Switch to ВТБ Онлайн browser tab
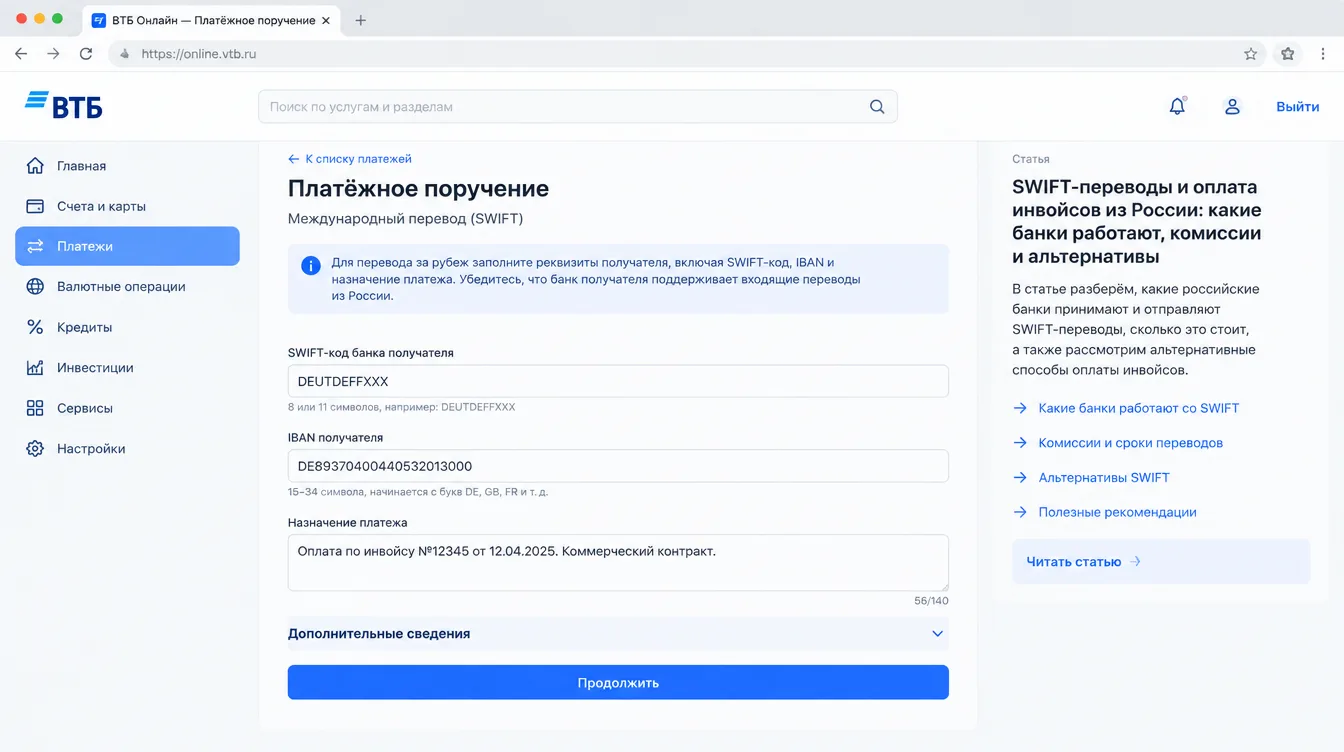 213,20
